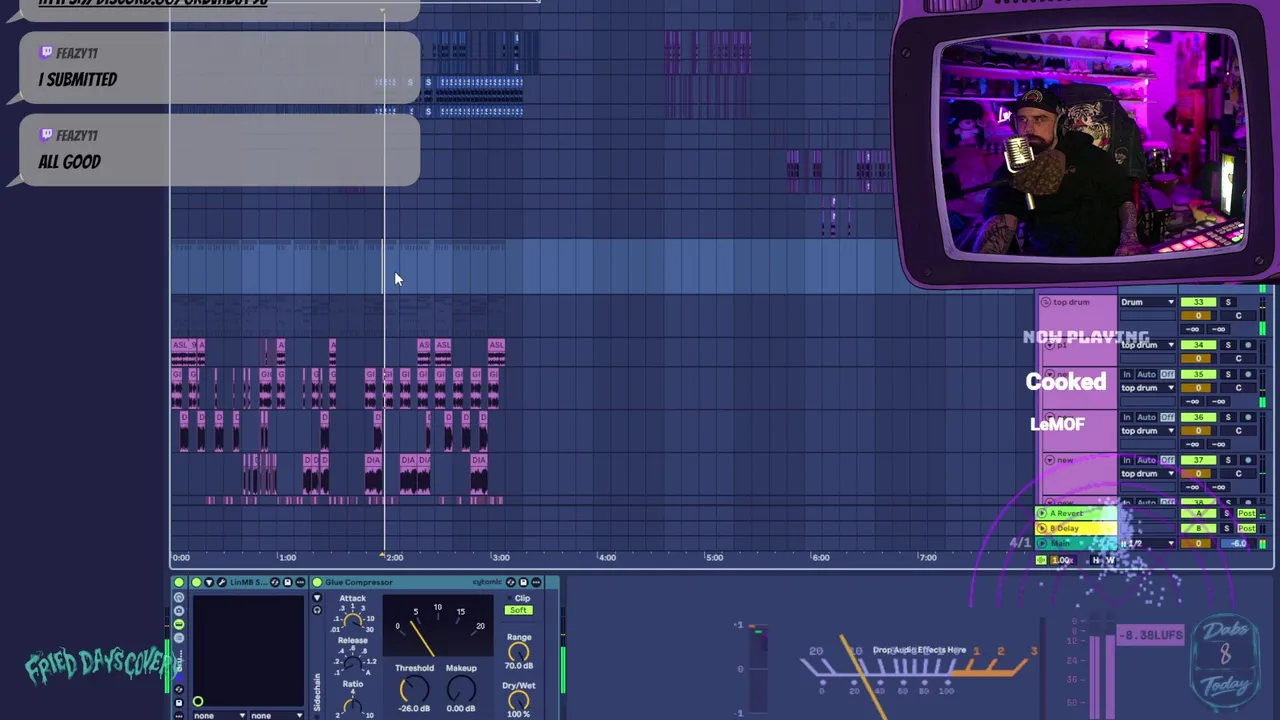Expand Glue Compressor sidechain section triangle
The width and height of the screenshot is (1280, 720).
pos(317,597)
